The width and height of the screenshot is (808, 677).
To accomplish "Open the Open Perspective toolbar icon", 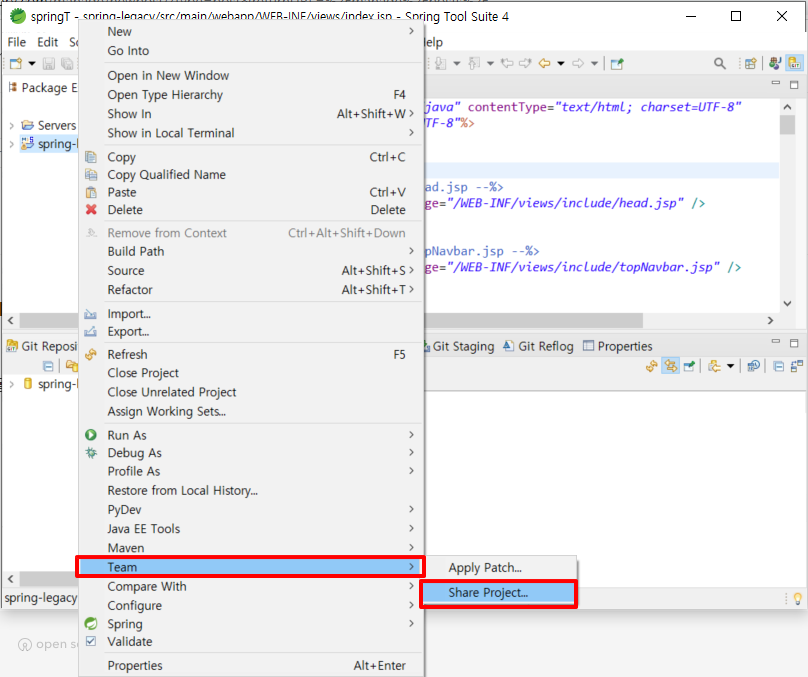I will (x=751, y=63).
